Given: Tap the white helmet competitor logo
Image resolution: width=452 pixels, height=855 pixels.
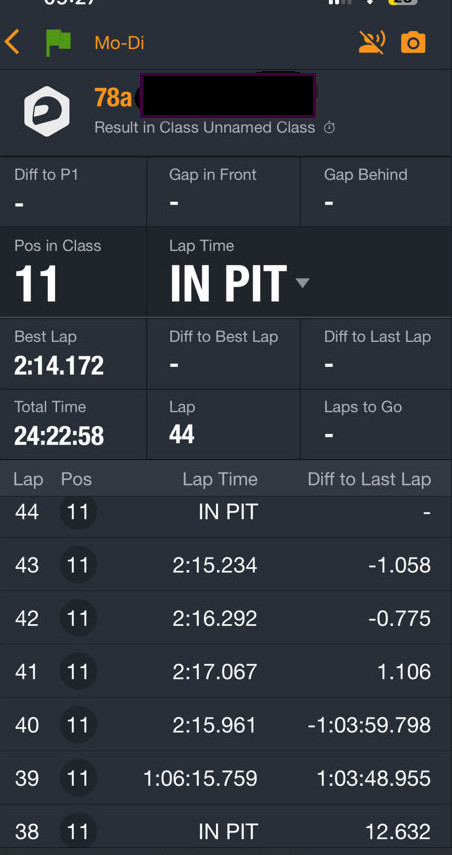Looking at the screenshot, I should [x=47, y=111].
